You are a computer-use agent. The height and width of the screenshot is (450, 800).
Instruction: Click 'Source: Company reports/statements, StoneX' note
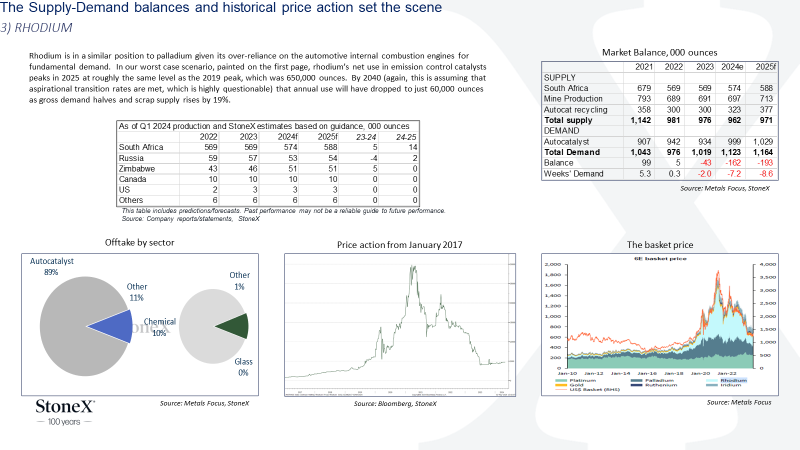pos(190,218)
